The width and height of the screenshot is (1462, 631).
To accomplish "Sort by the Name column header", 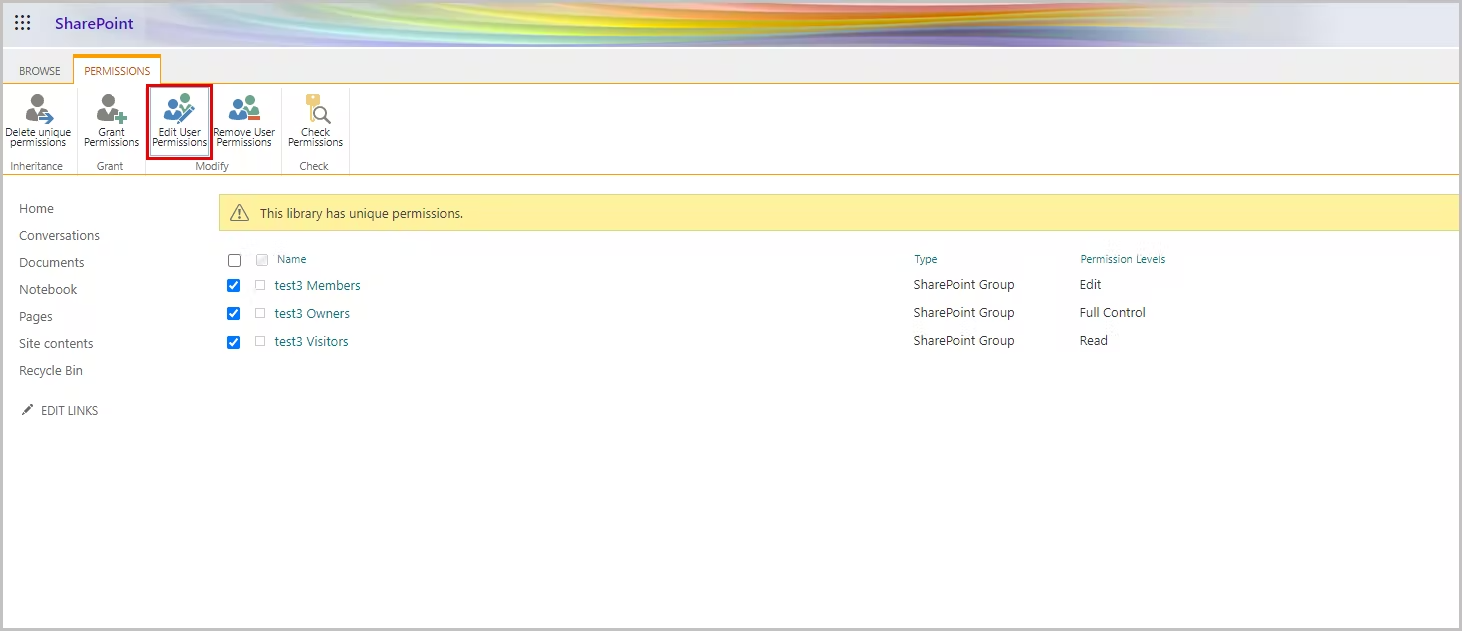I will coord(291,259).
